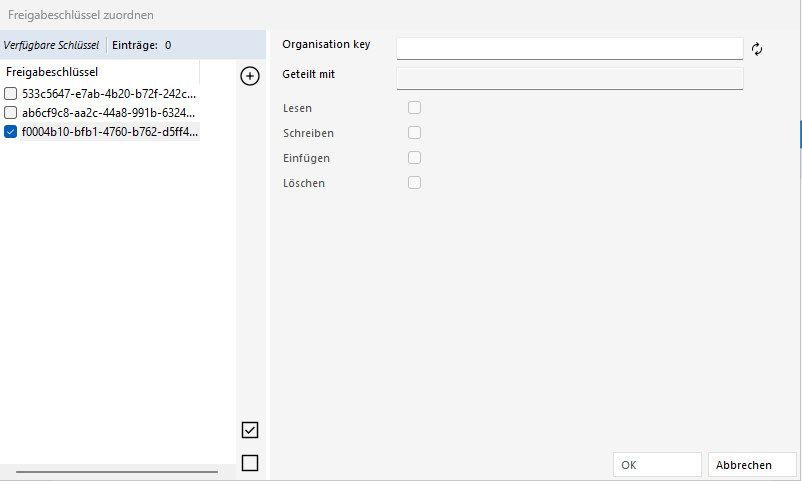Toggle the Schreiben permission checkbox
The image size is (802, 481).
point(414,132)
